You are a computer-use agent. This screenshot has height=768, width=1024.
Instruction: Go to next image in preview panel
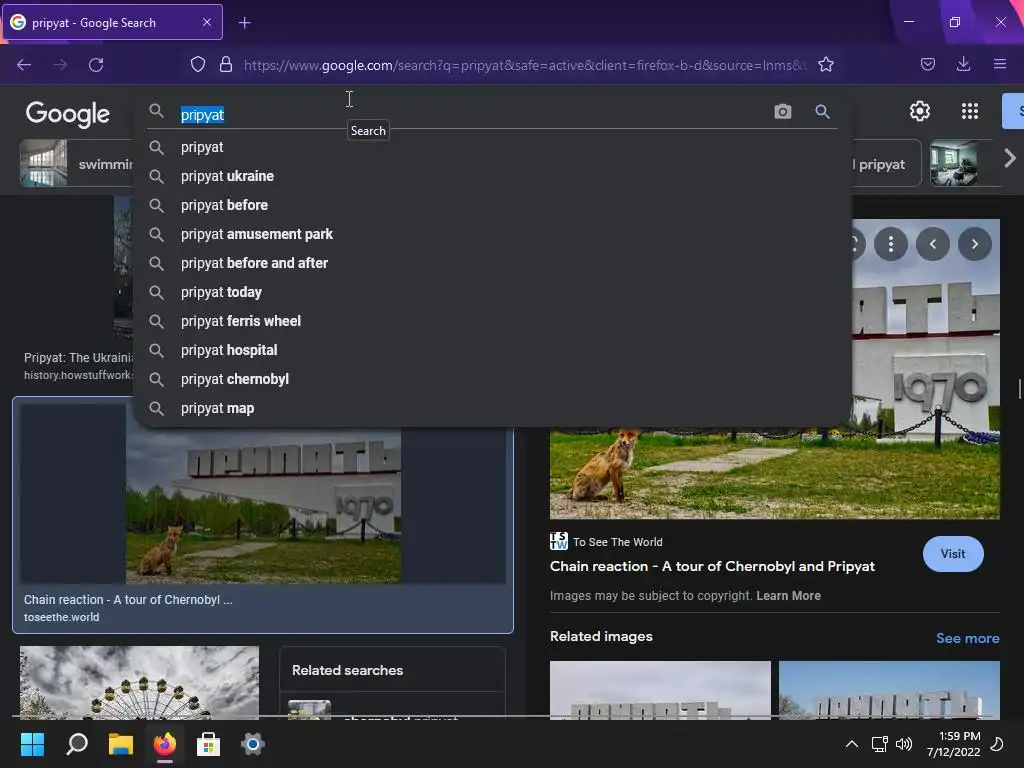[974, 244]
